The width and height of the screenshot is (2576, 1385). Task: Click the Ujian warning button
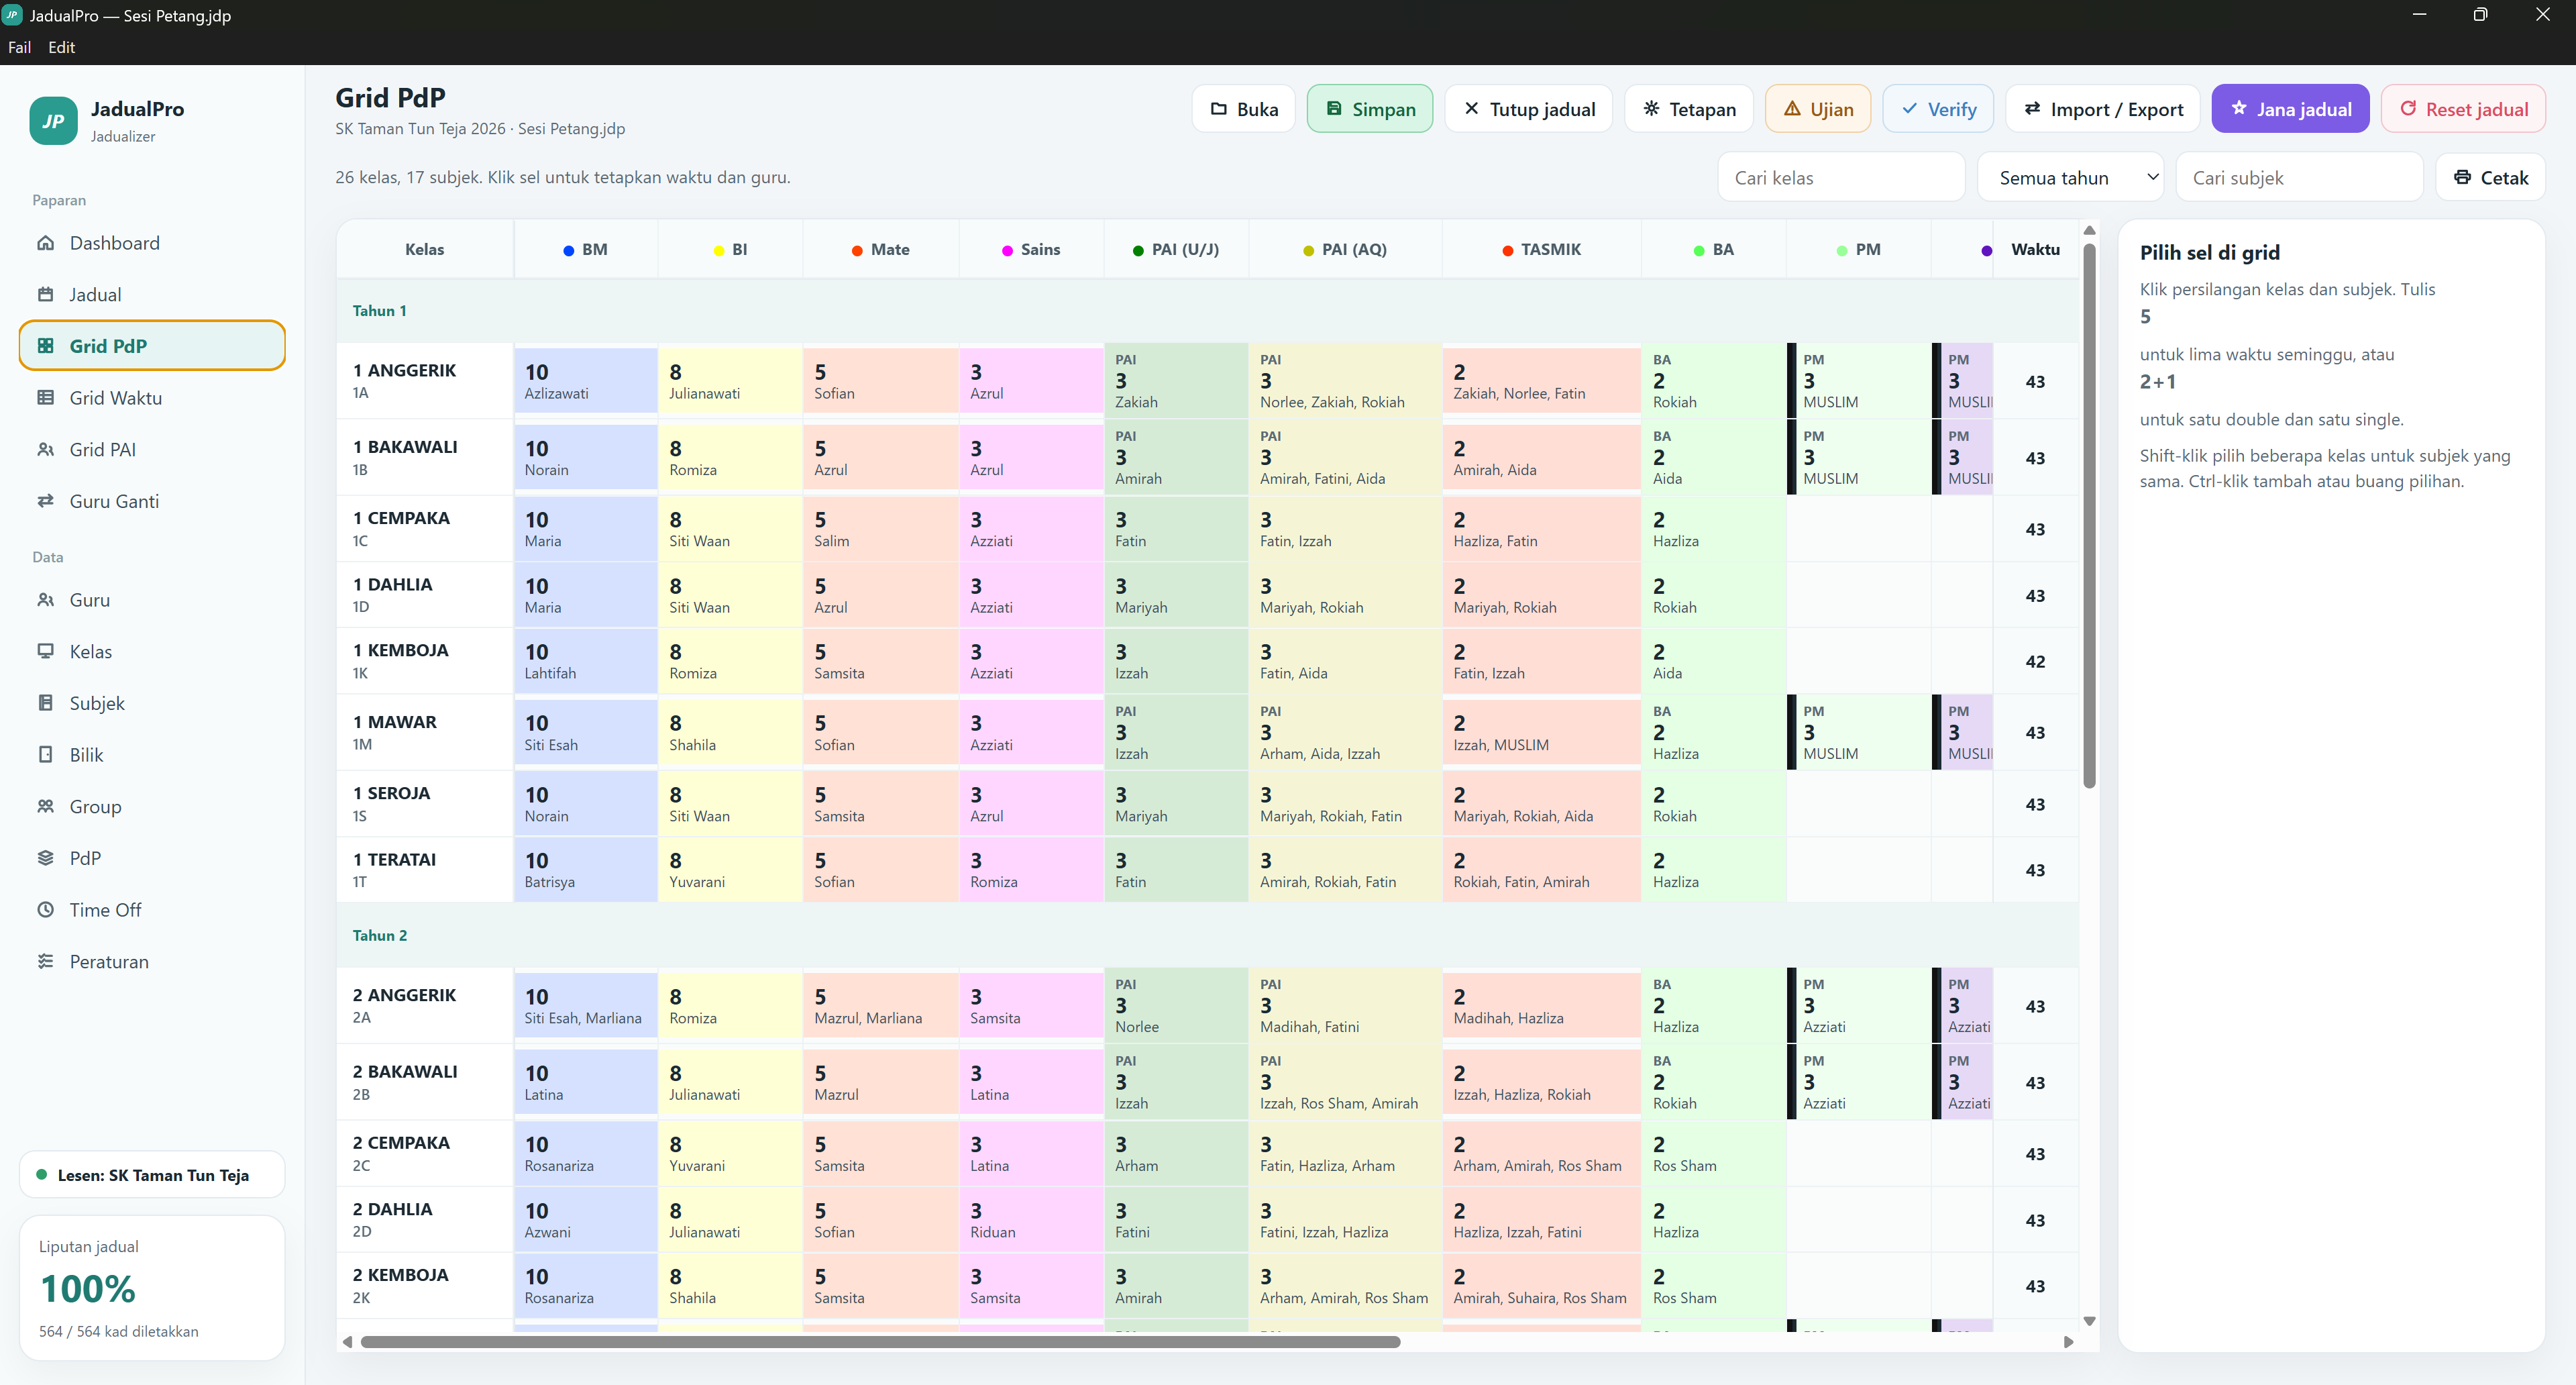[1817, 109]
